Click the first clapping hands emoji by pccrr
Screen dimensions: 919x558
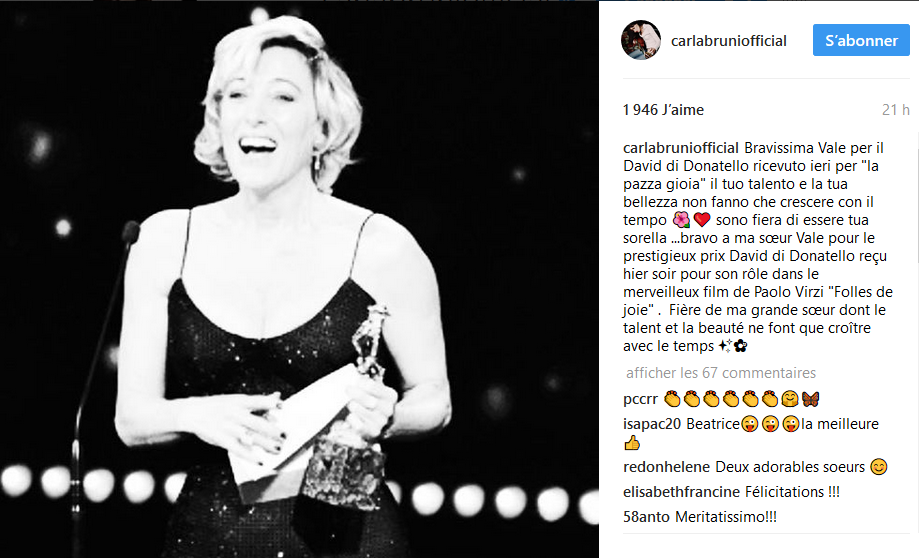click(672, 399)
